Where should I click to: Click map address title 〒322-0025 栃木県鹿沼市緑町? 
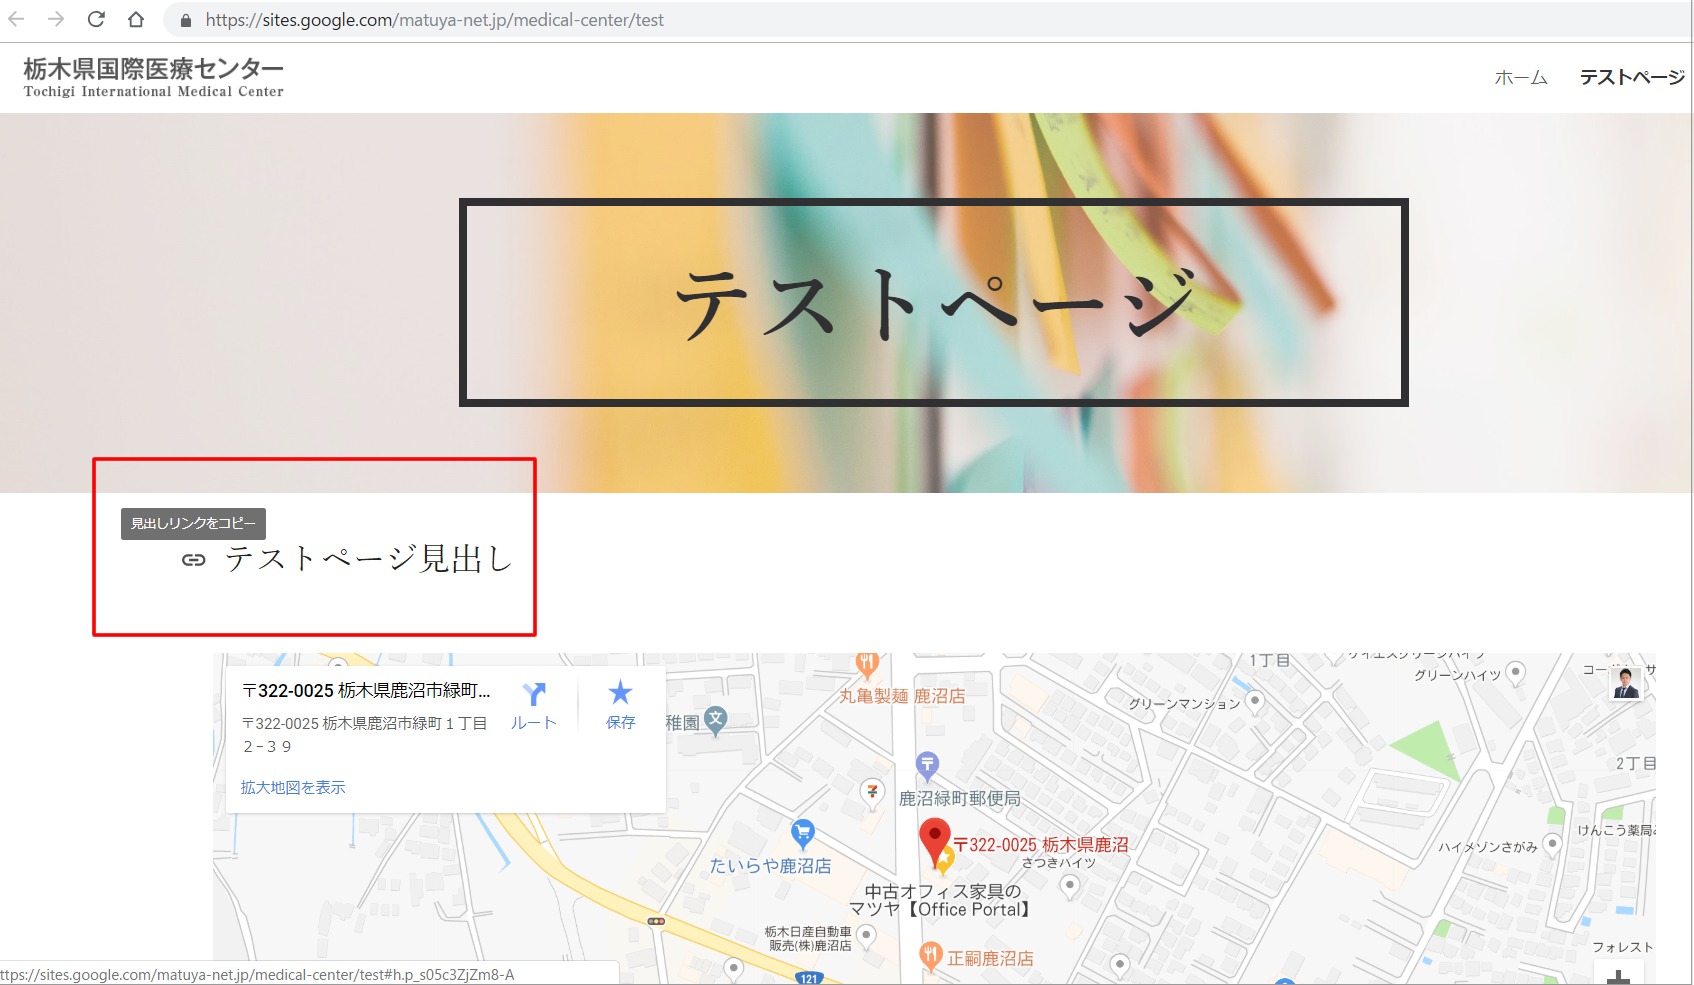click(x=366, y=690)
